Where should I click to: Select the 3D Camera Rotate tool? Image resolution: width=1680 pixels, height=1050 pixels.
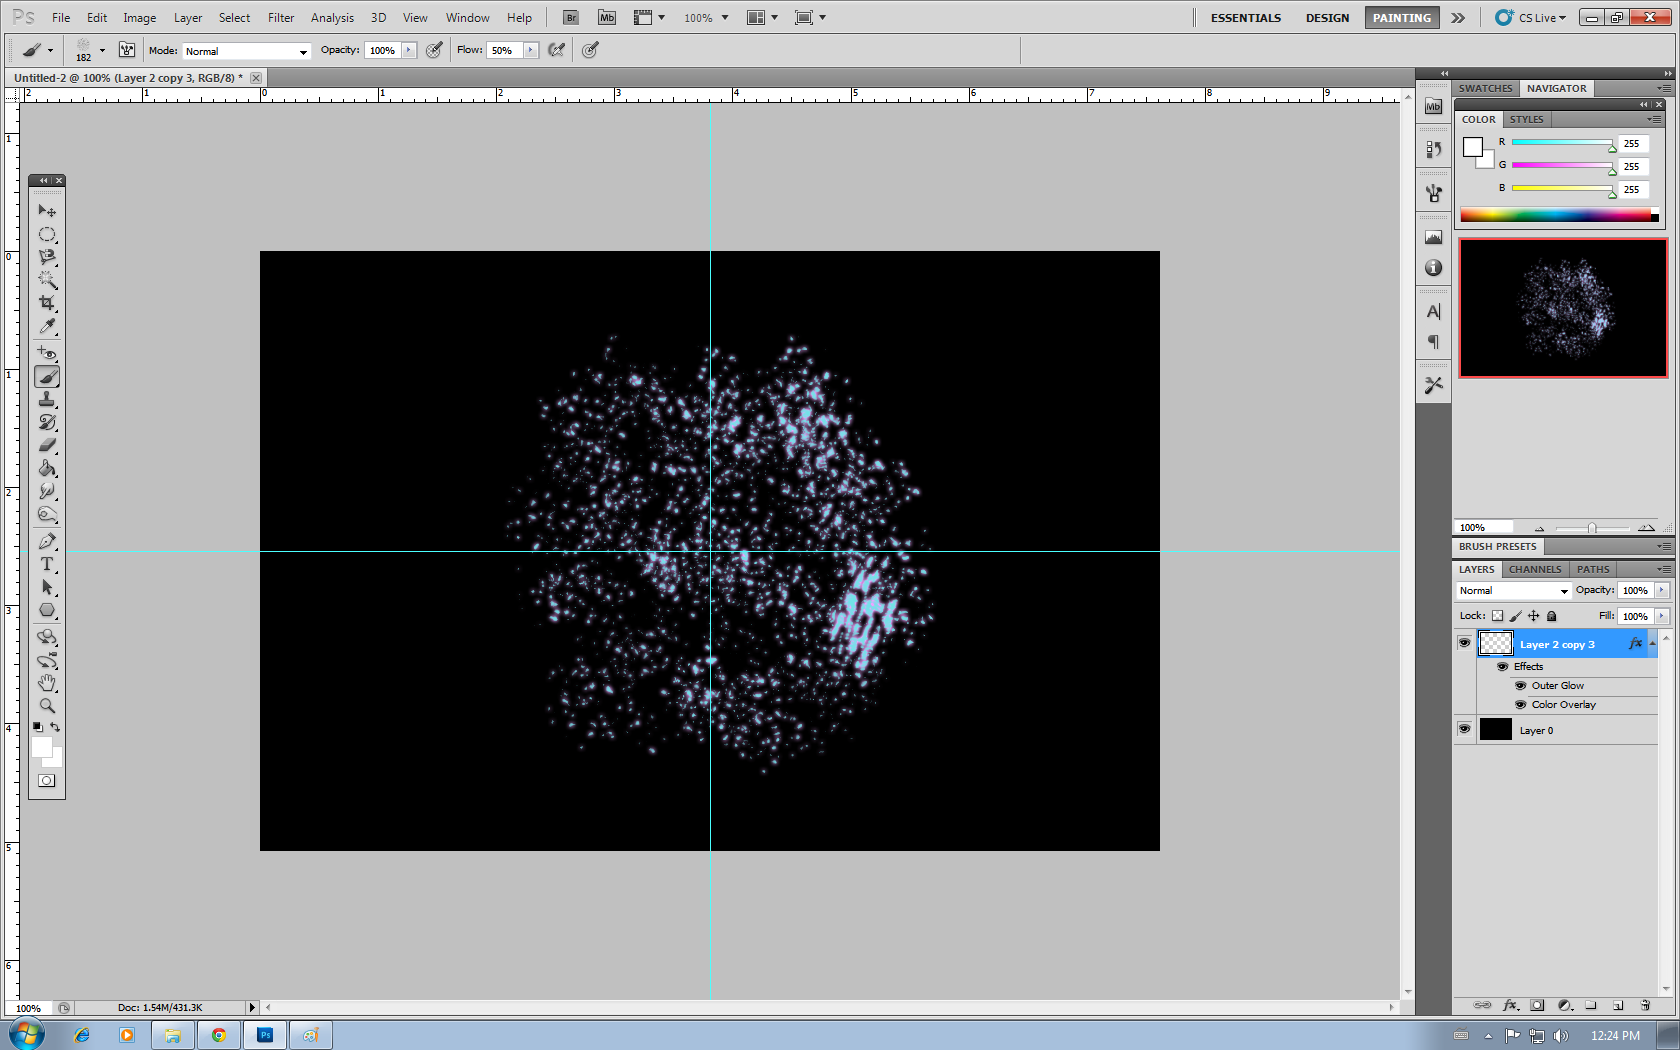[x=47, y=660]
